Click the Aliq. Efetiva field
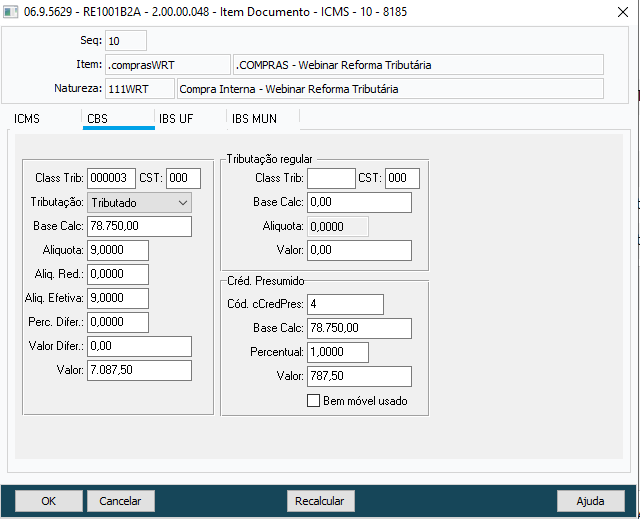The image size is (640, 519). point(118,298)
